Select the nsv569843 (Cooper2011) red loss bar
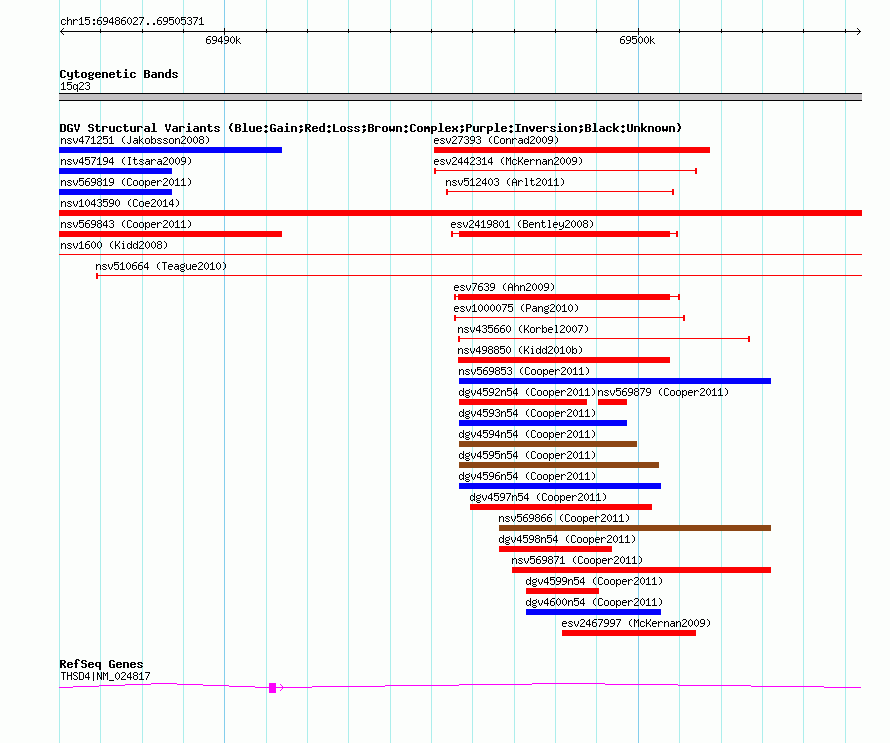Screen dimensions: 890x743 click(x=170, y=234)
